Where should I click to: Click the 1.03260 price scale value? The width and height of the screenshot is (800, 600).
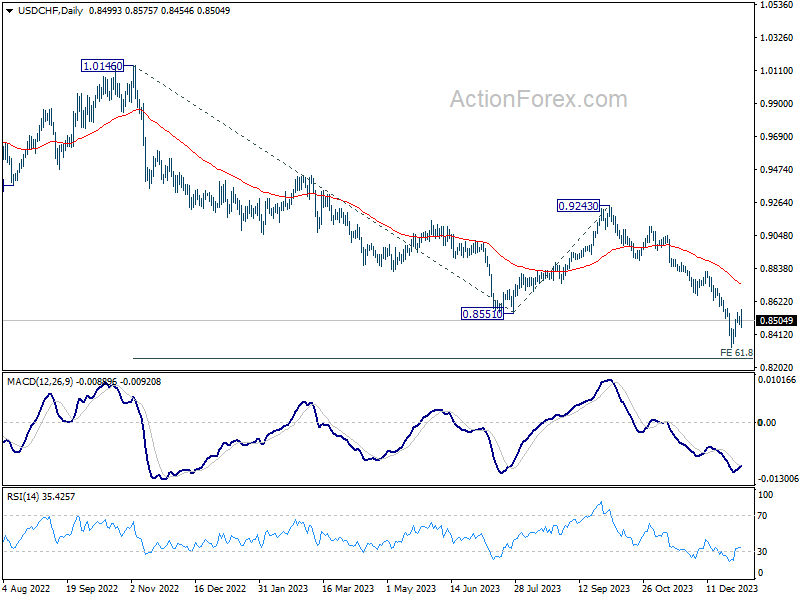(x=777, y=38)
